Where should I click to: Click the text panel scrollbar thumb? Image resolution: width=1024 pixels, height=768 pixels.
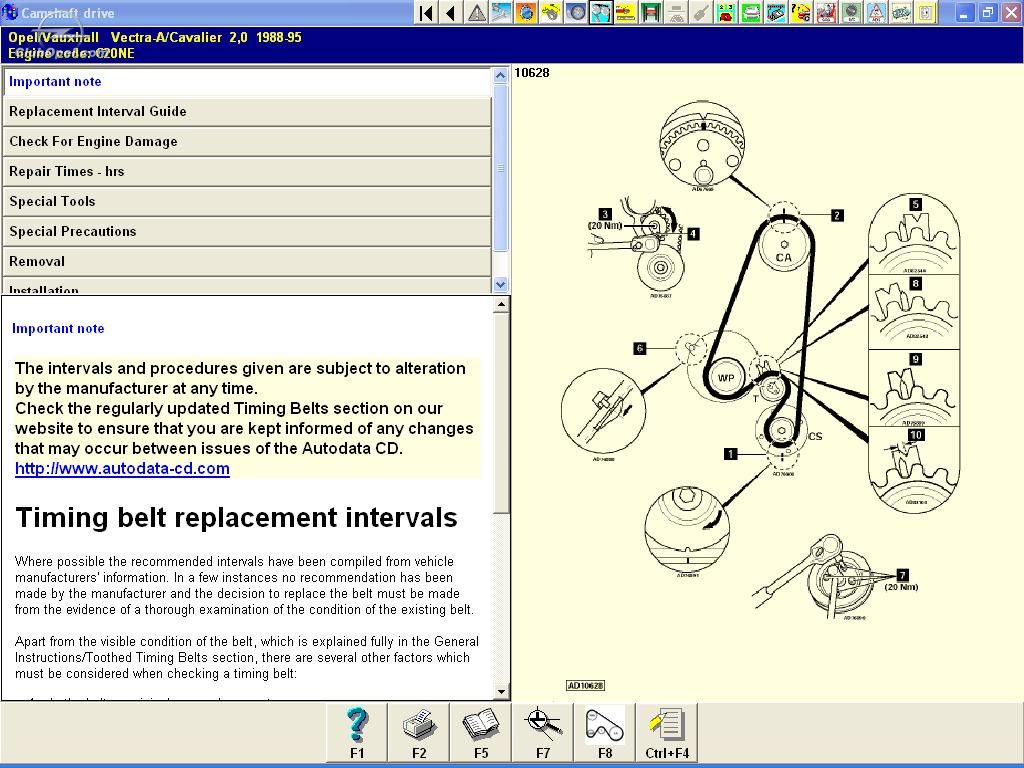pos(501,412)
